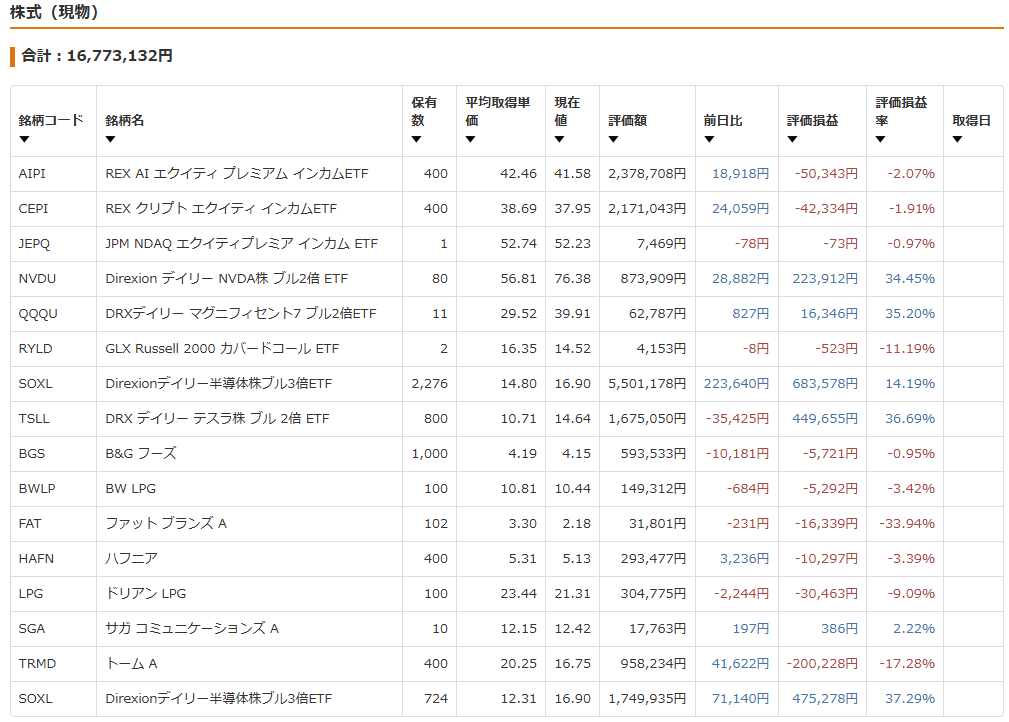The image size is (1009, 722).
Task: Click TSLL profit rate 36.69%
Action: coord(910,418)
